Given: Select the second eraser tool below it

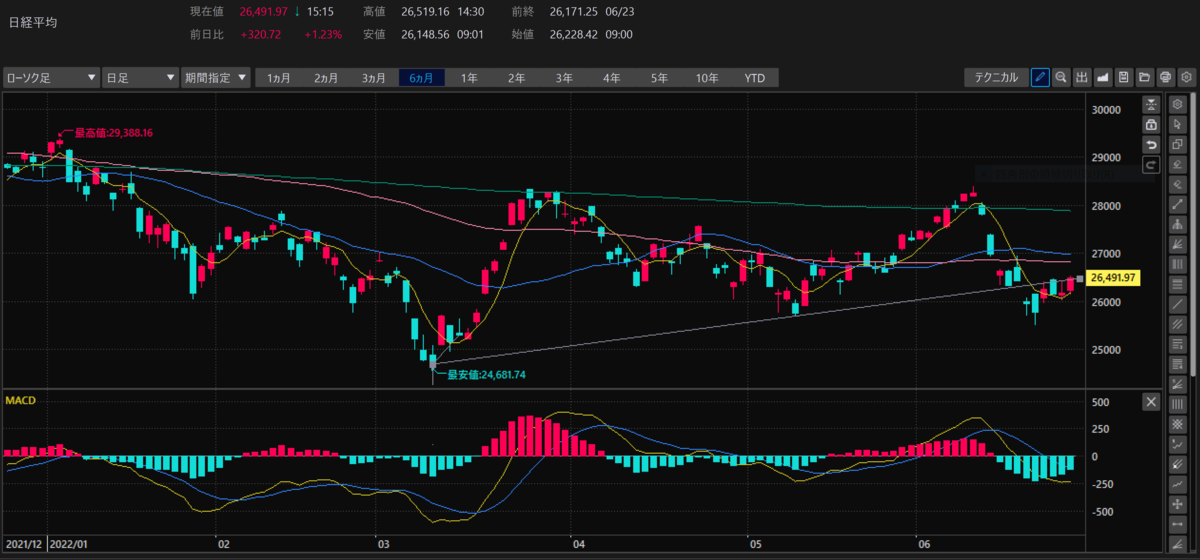Looking at the screenshot, I should pos(1177,182).
